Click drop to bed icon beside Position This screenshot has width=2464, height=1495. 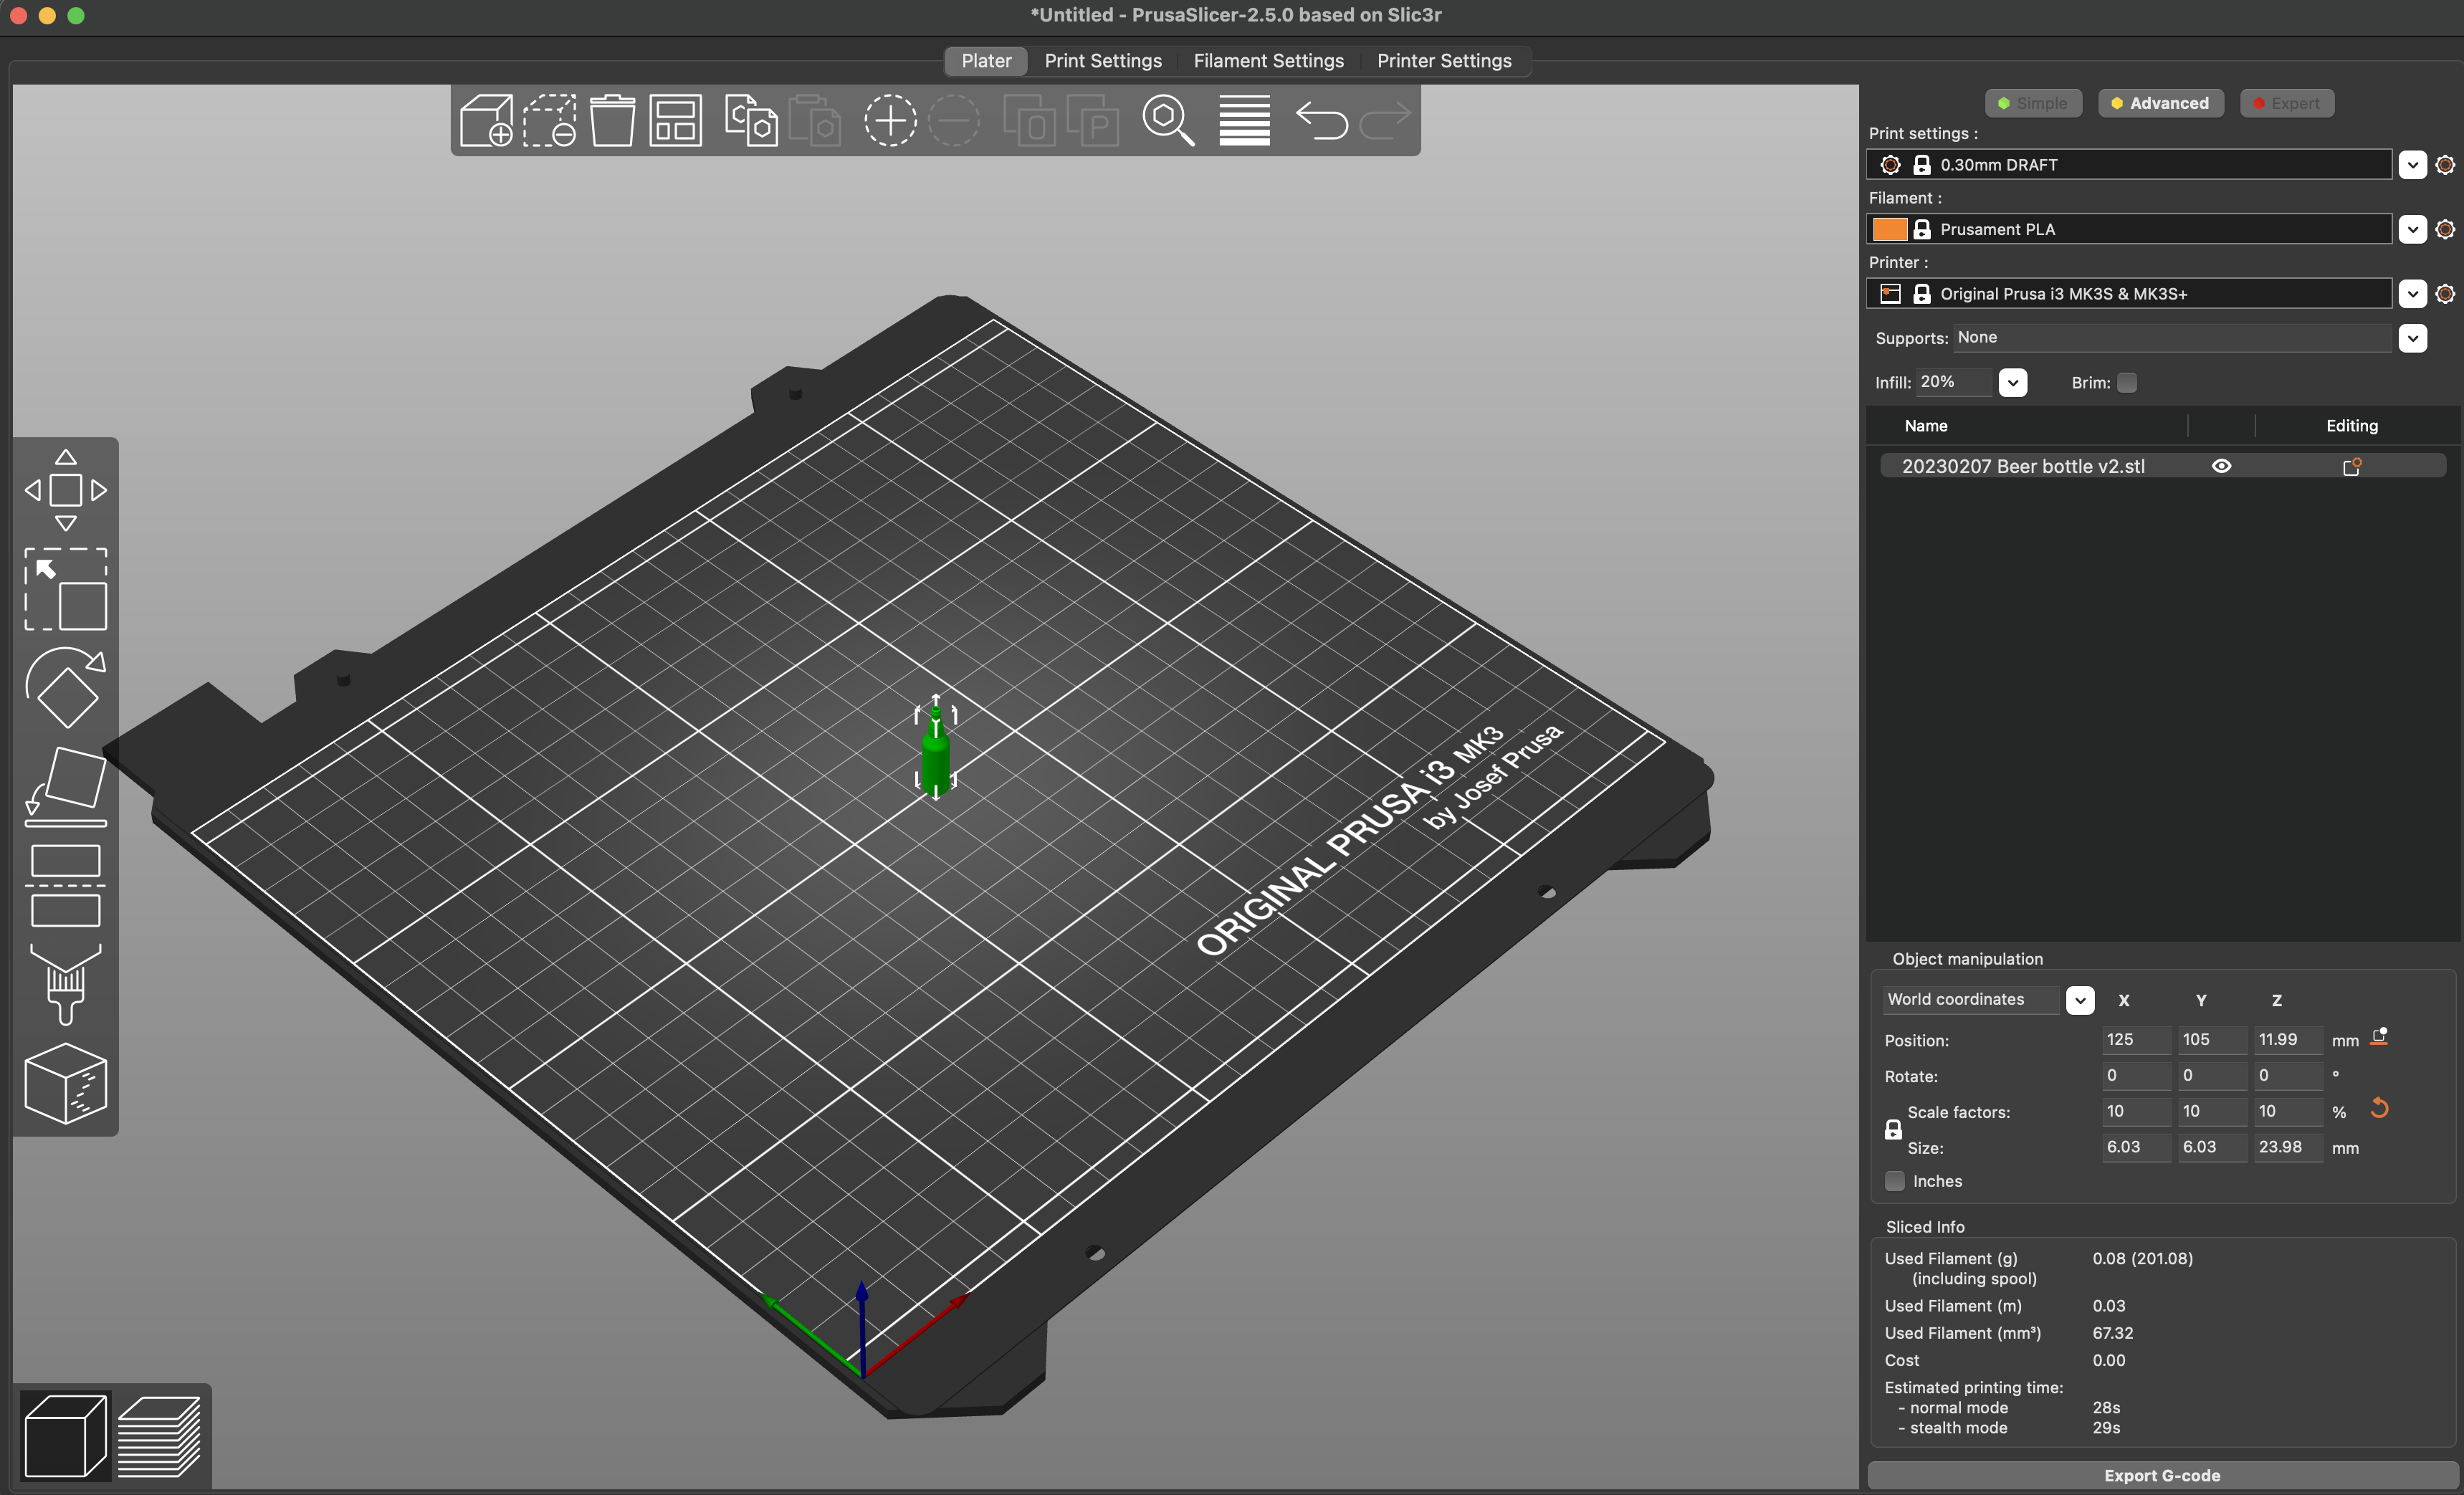[2379, 1037]
